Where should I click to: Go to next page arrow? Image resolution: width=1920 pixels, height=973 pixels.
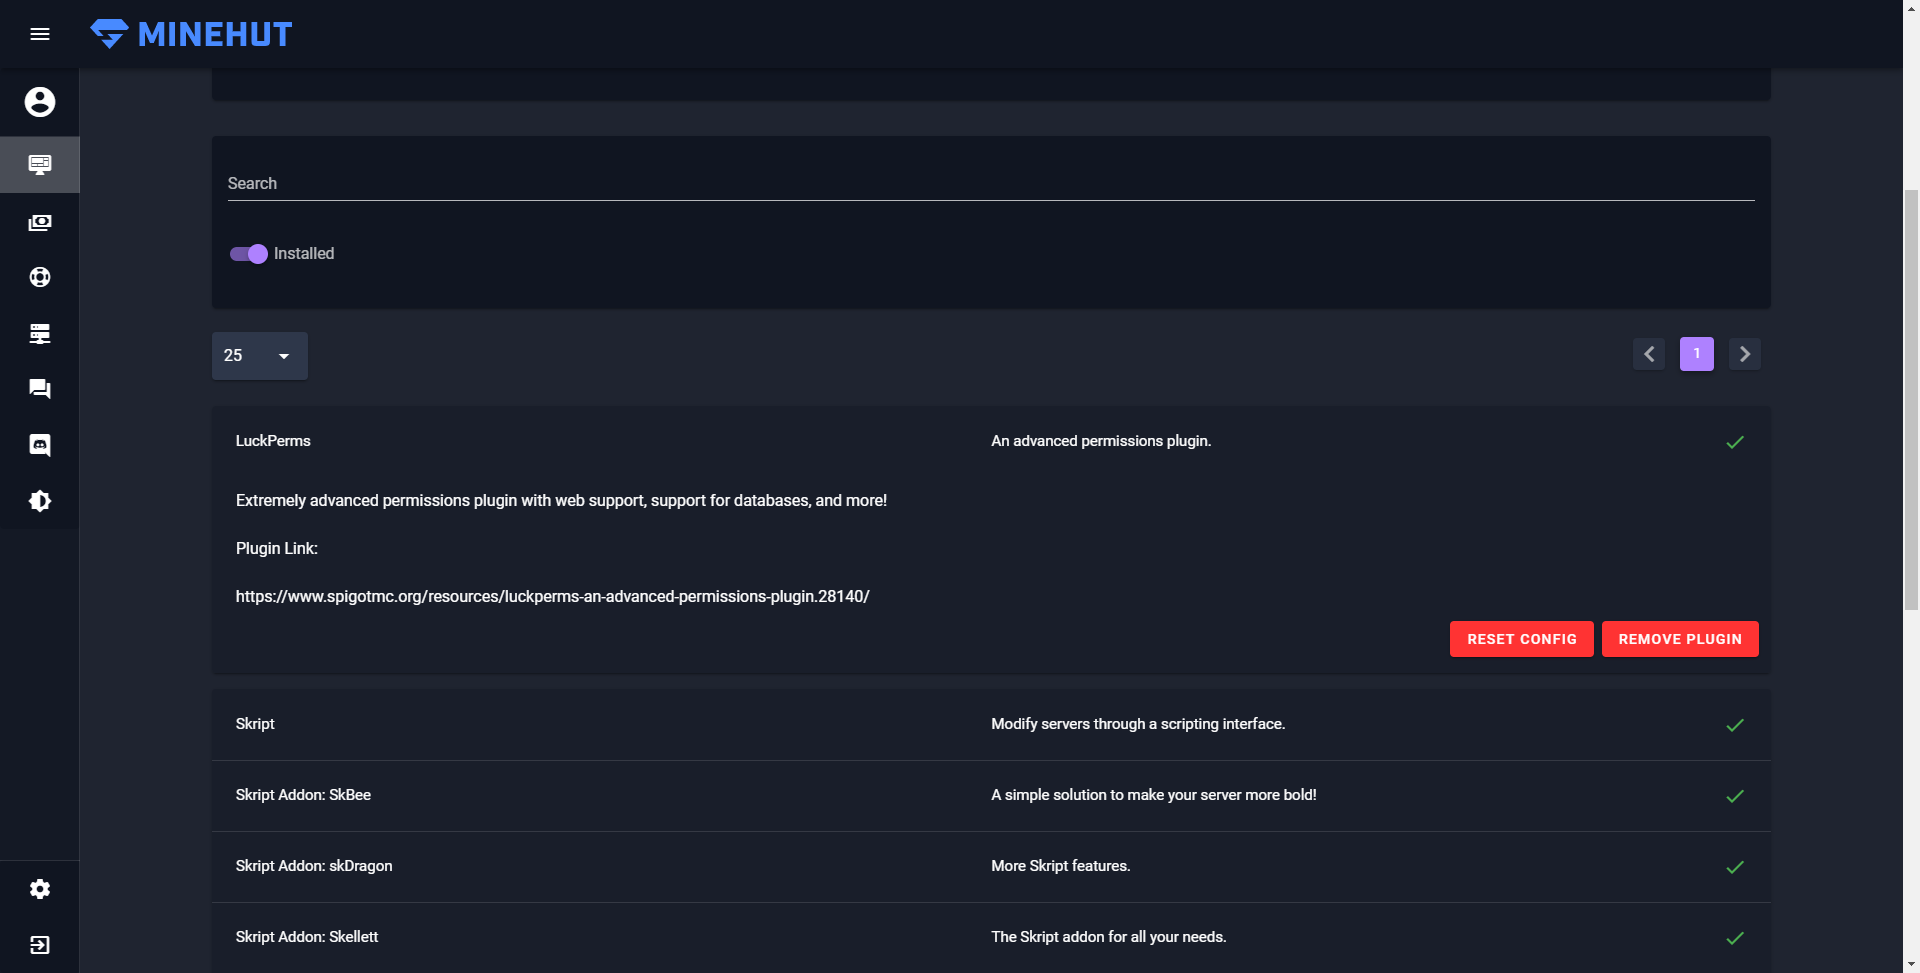coord(1745,354)
